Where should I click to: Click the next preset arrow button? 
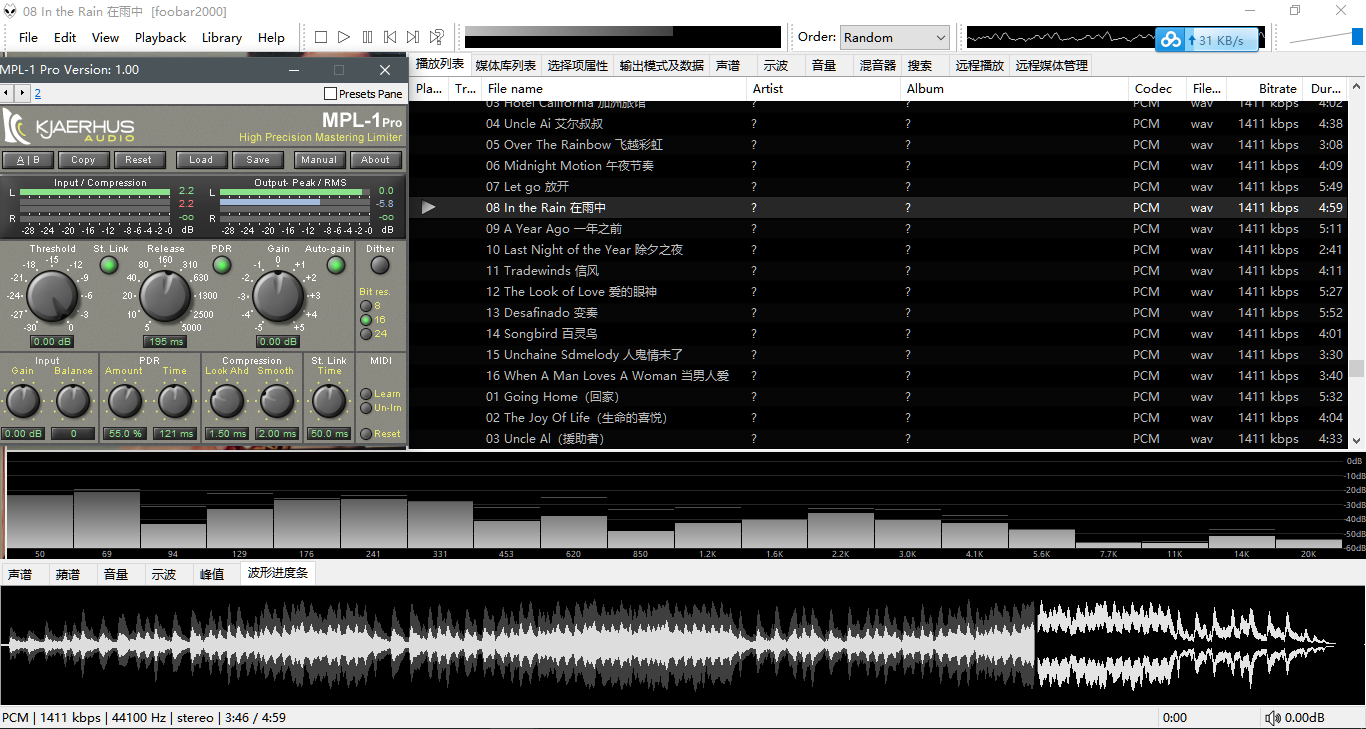click(21, 93)
